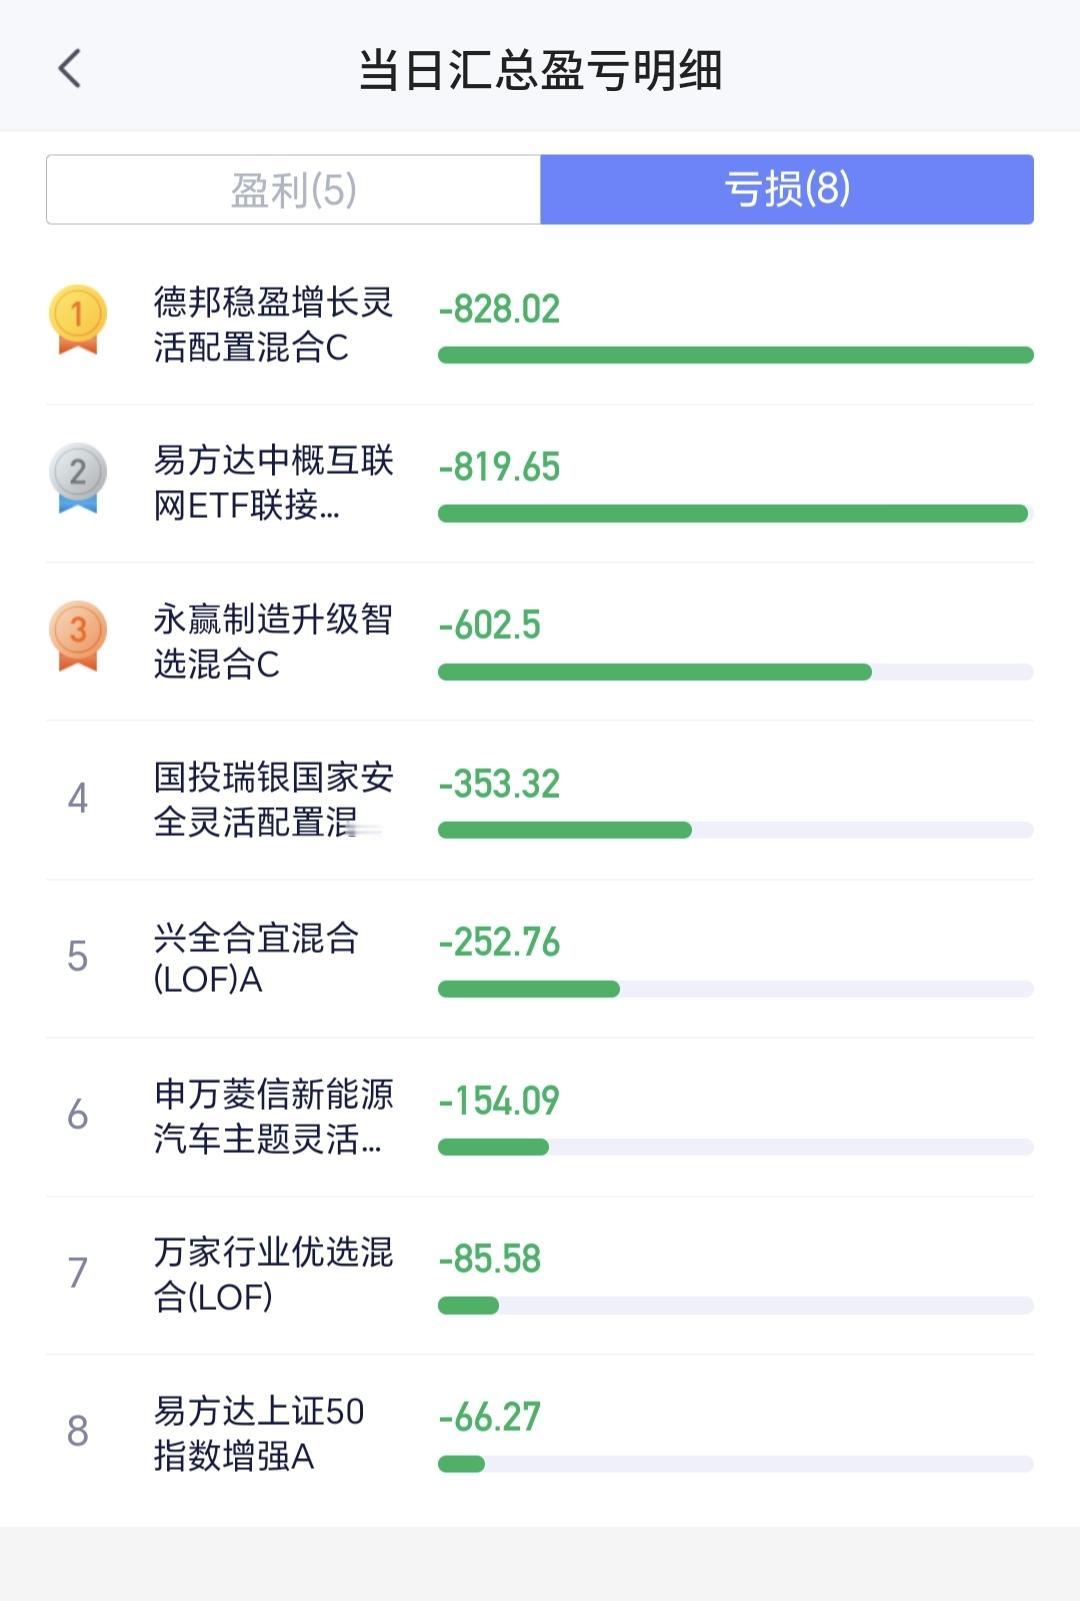Open 易方达上证50指数增强A fund
1080x1601 pixels.
pos(540,1434)
